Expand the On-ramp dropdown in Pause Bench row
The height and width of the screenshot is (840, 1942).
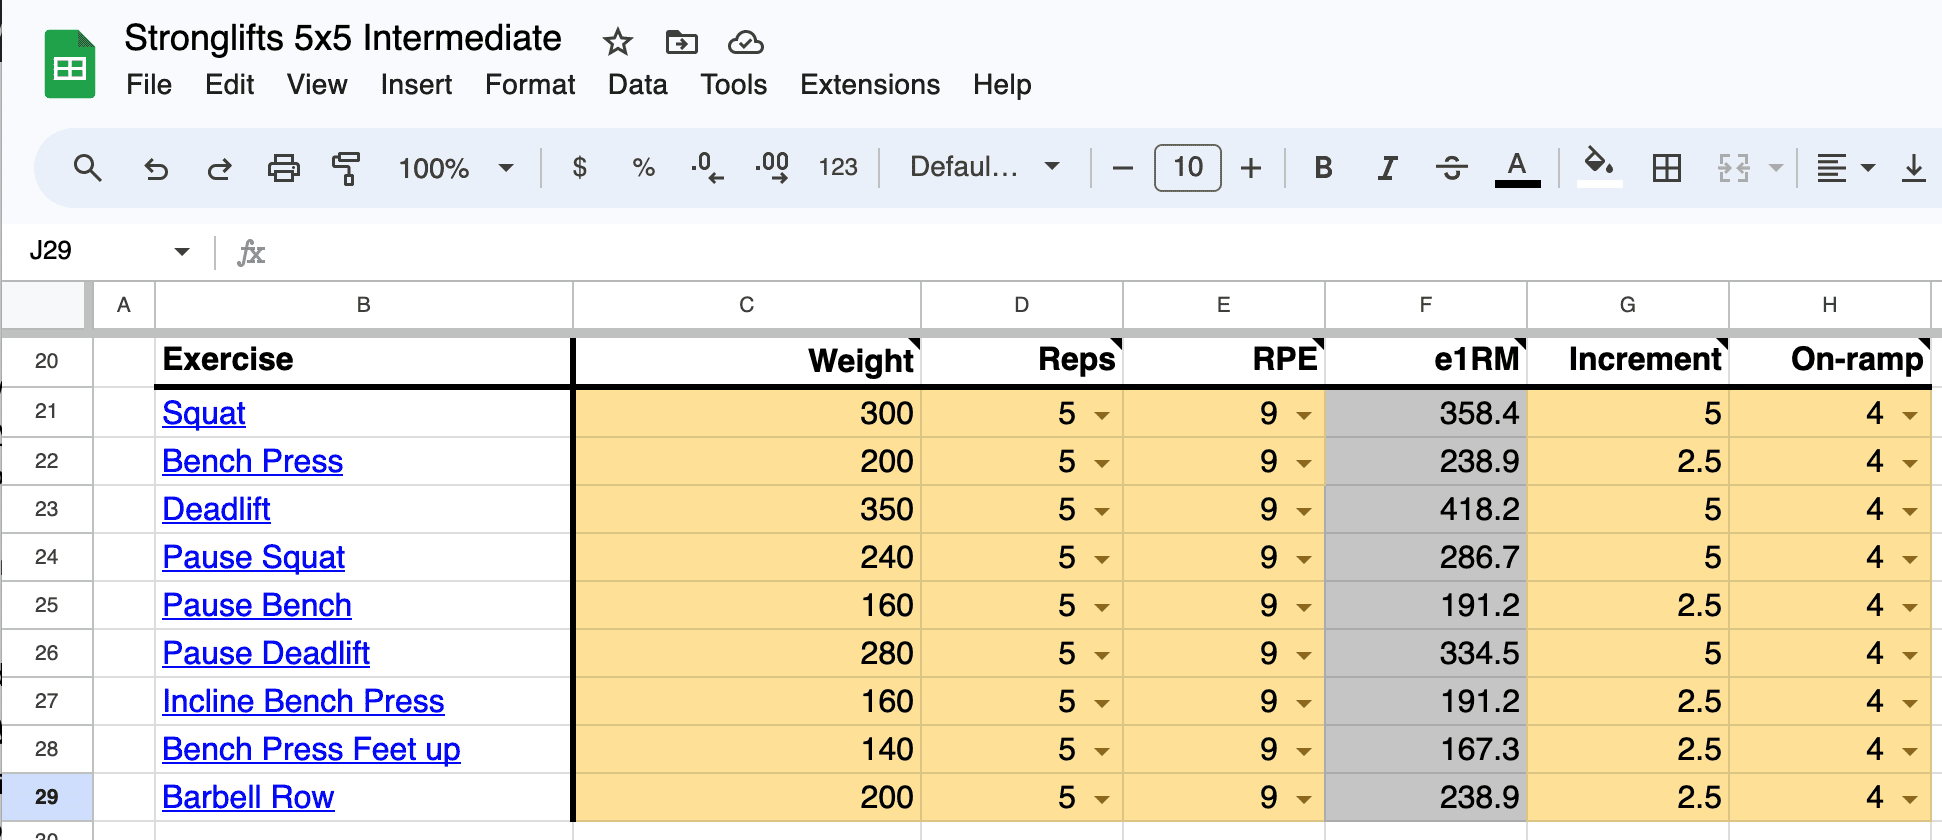point(1909,607)
